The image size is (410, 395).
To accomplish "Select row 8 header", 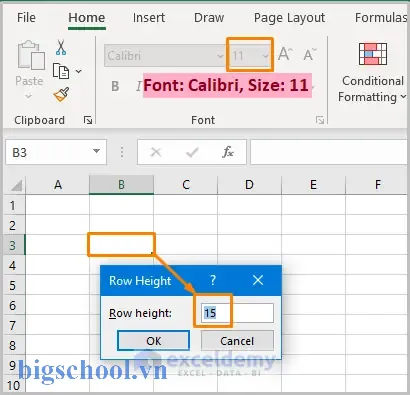I will (13, 345).
